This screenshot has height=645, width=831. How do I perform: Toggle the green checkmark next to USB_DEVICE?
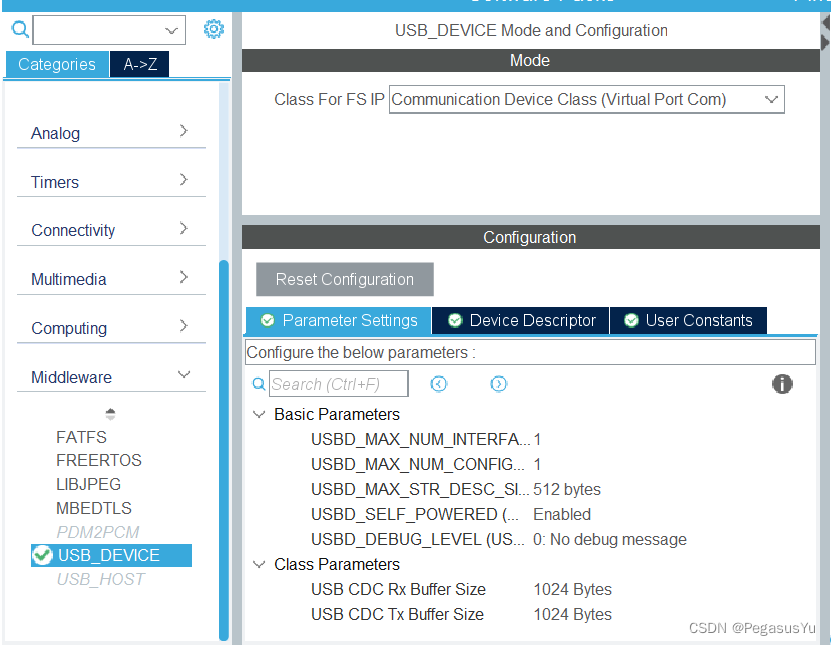click(42, 555)
